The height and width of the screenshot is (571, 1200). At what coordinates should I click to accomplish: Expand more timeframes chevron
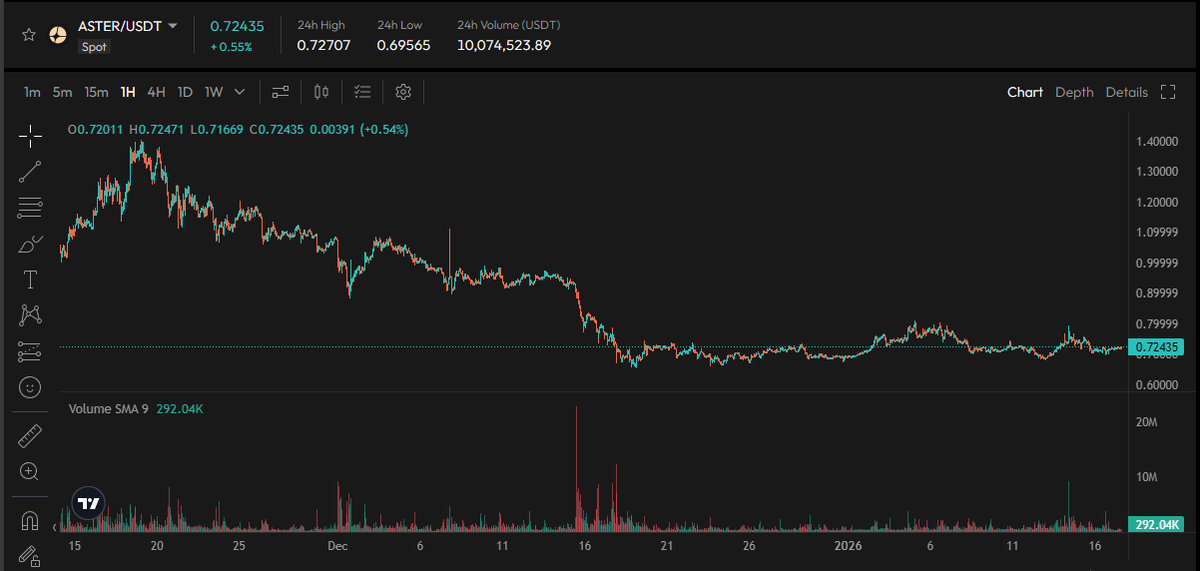240,92
